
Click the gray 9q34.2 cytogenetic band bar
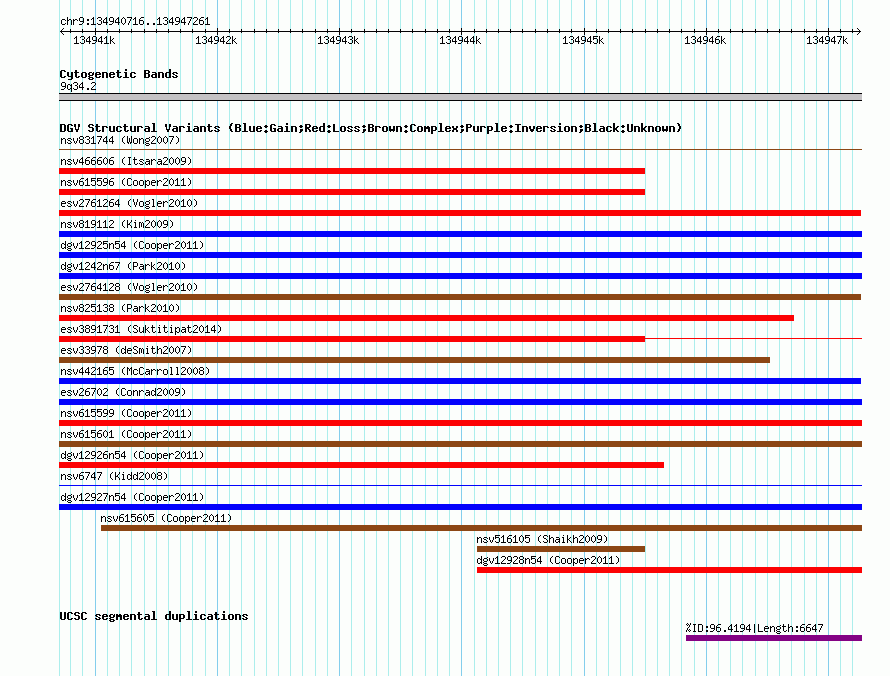pos(460,97)
